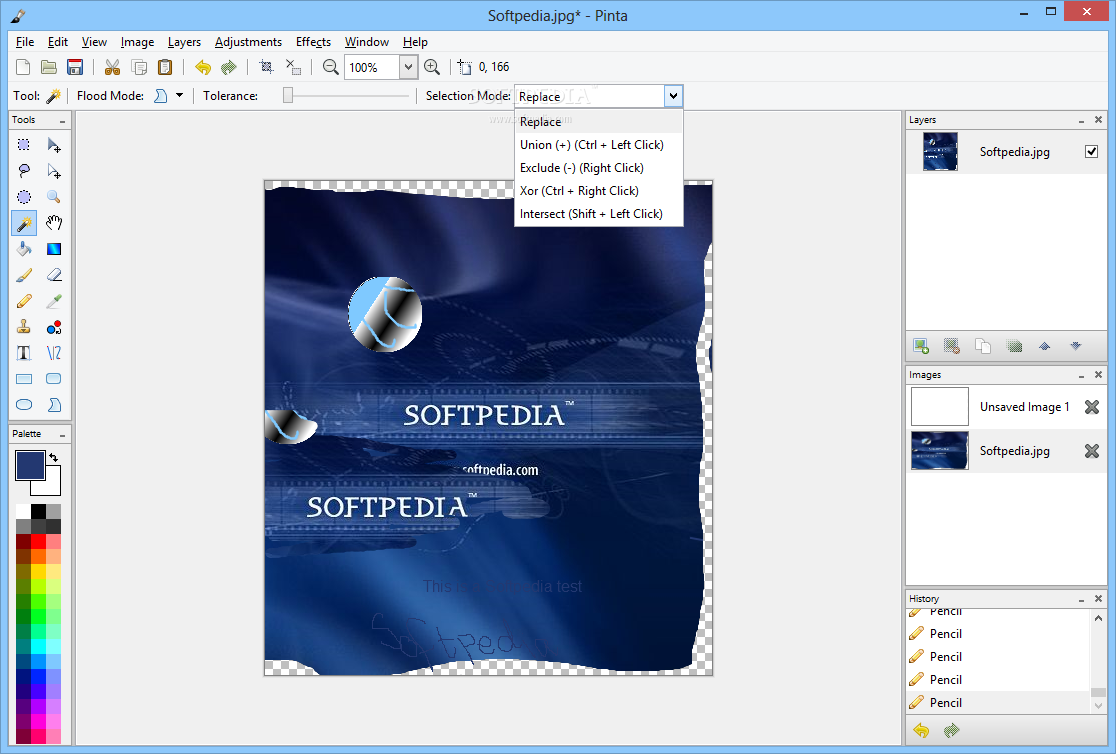Minimize the Tools panel
Screen dimensions: 1116x754
[x=63, y=121]
